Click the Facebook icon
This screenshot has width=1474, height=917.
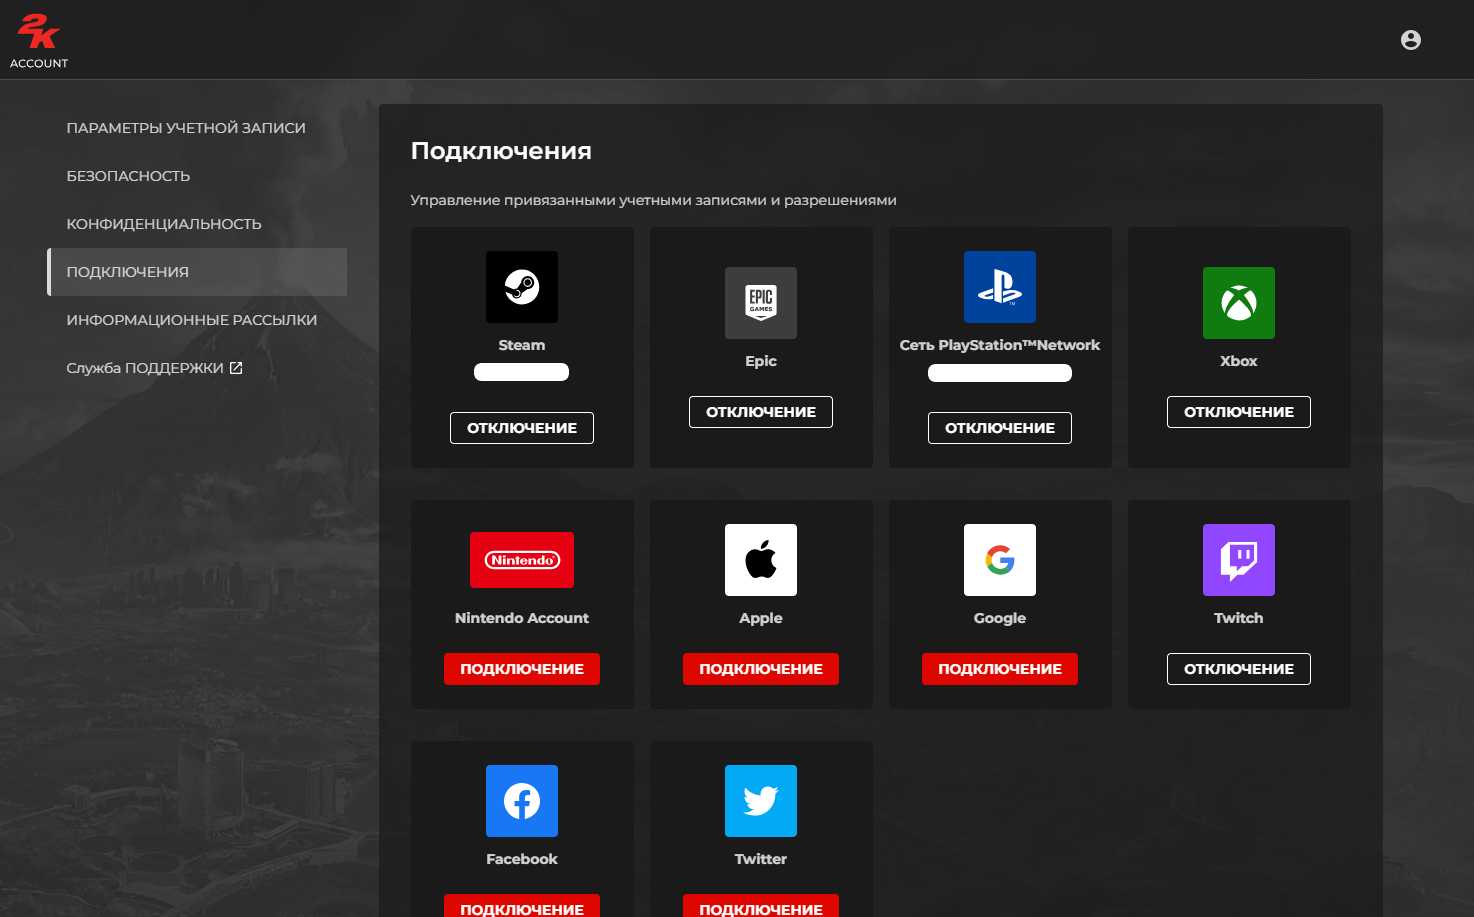pos(522,801)
